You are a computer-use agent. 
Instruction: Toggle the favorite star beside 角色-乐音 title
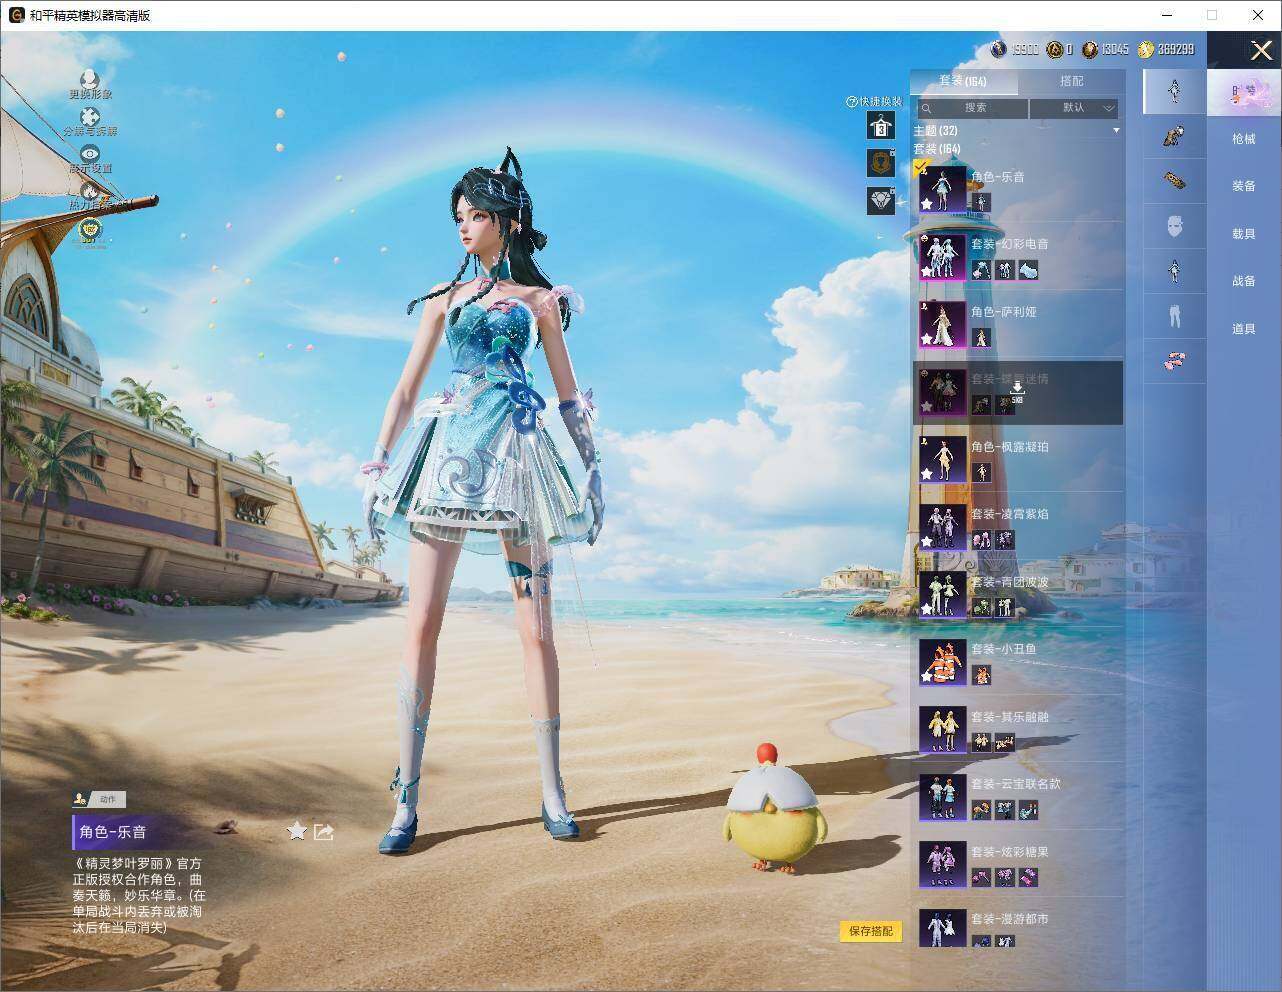(x=297, y=831)
